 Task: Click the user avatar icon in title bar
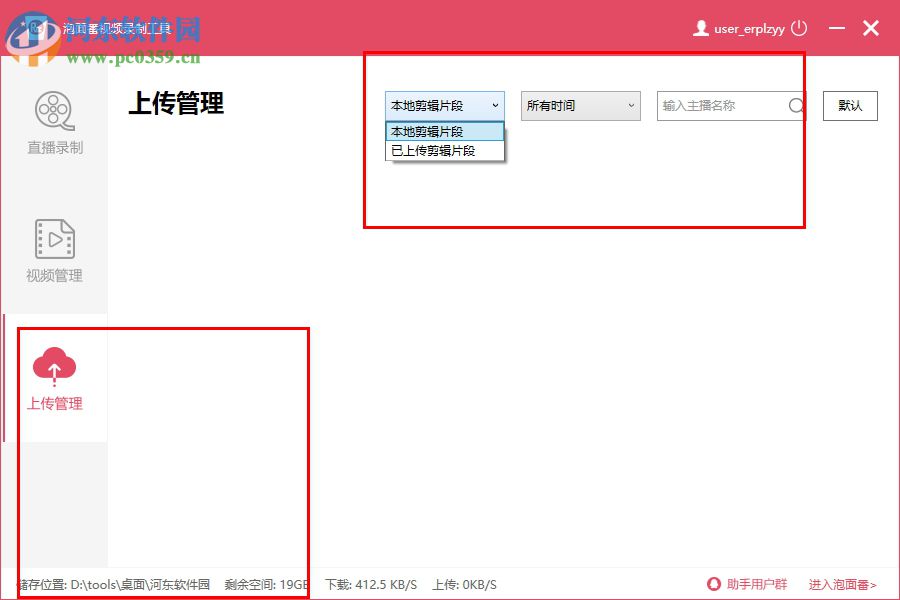pyautogui.click(x=700, y=28)
